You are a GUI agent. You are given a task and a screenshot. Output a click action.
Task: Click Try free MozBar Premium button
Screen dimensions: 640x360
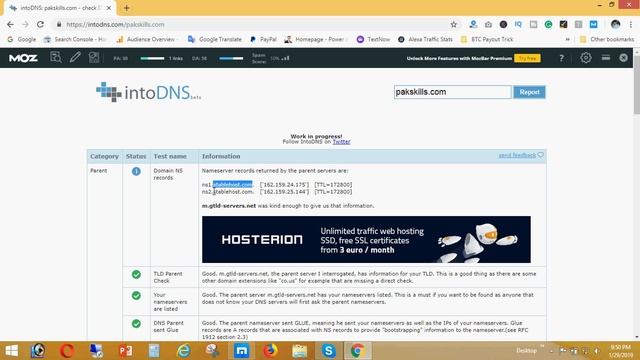coord(527,58)
